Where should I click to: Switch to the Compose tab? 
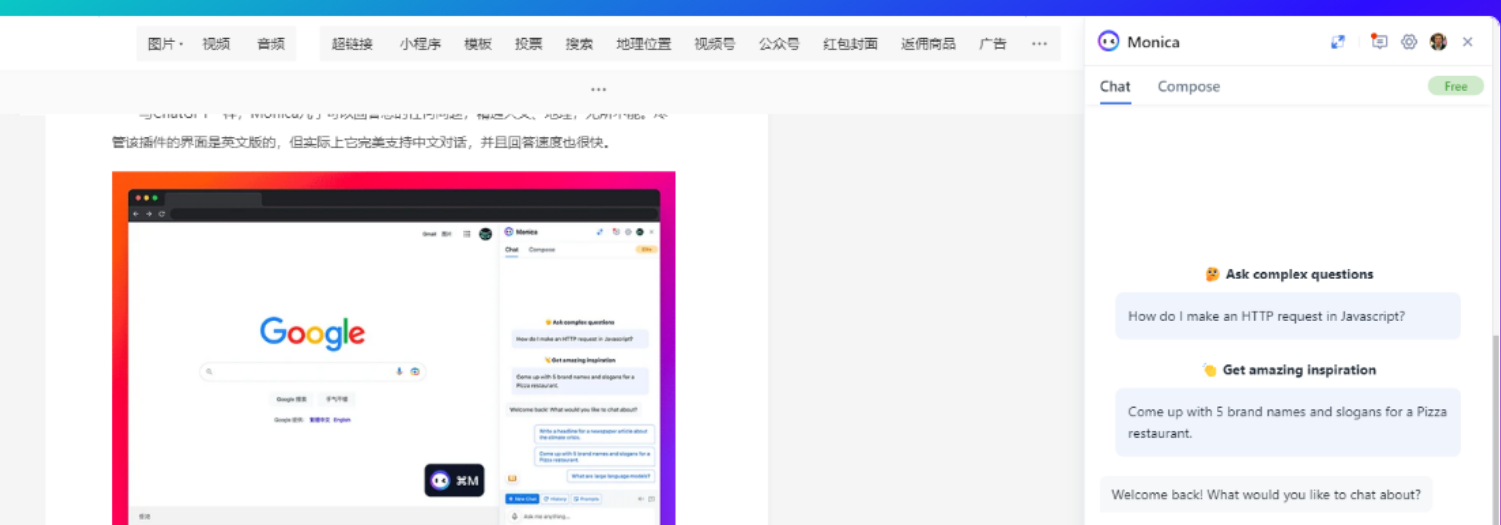pyautogui.click(x=1188, y=86)
